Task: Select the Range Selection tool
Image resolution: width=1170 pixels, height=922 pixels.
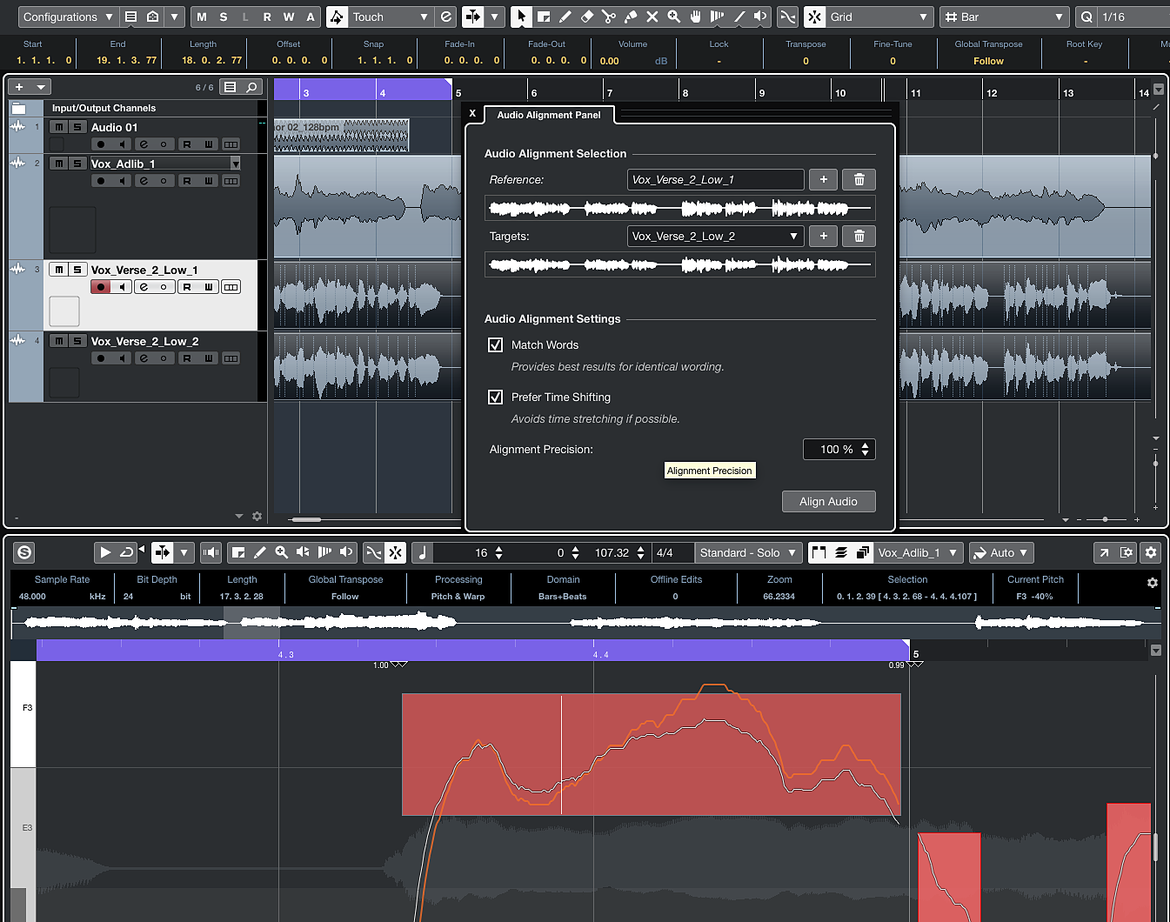Action: pos(543,16)
